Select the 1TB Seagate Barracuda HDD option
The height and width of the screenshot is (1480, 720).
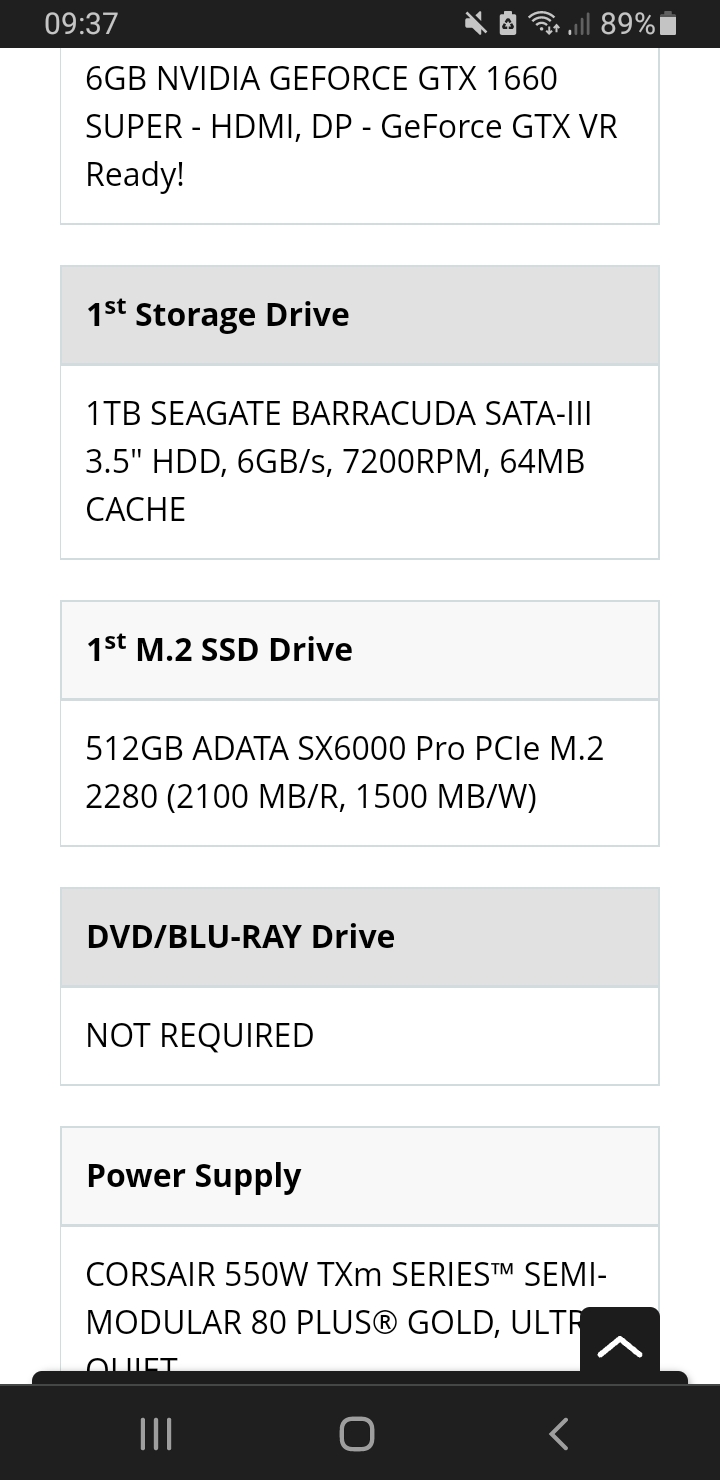click(x=360, y=462)
